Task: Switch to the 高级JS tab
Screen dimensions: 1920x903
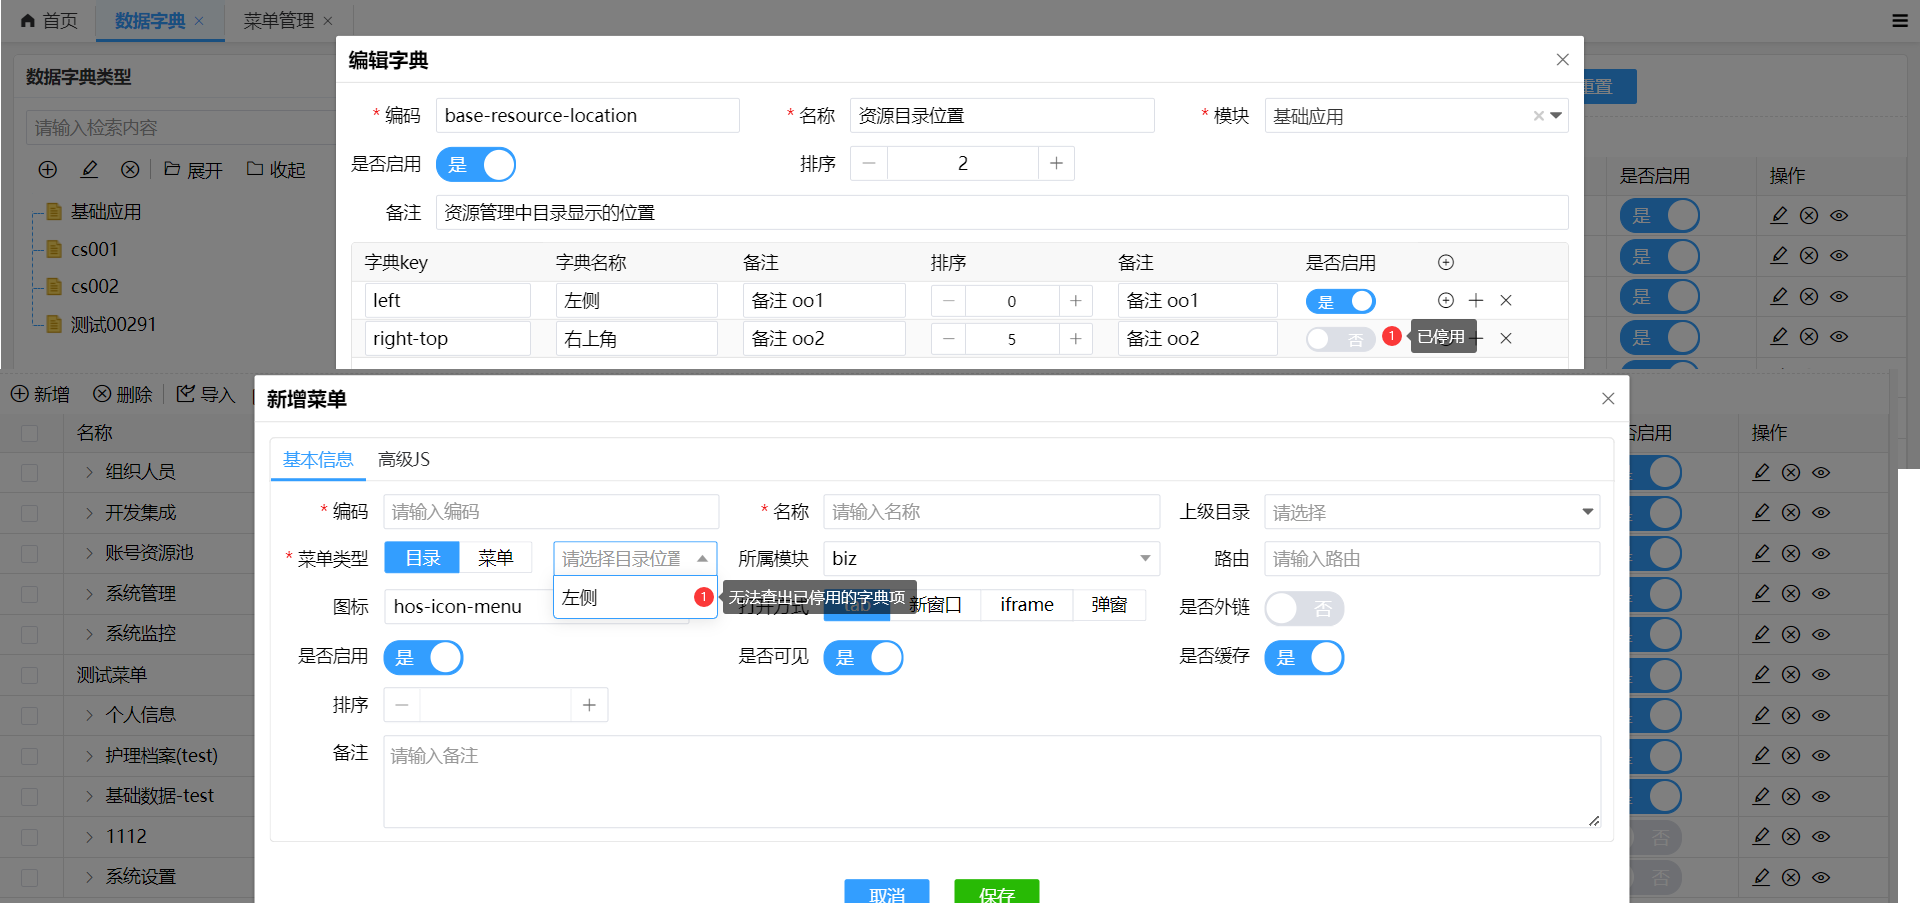Action: [404, 459]
